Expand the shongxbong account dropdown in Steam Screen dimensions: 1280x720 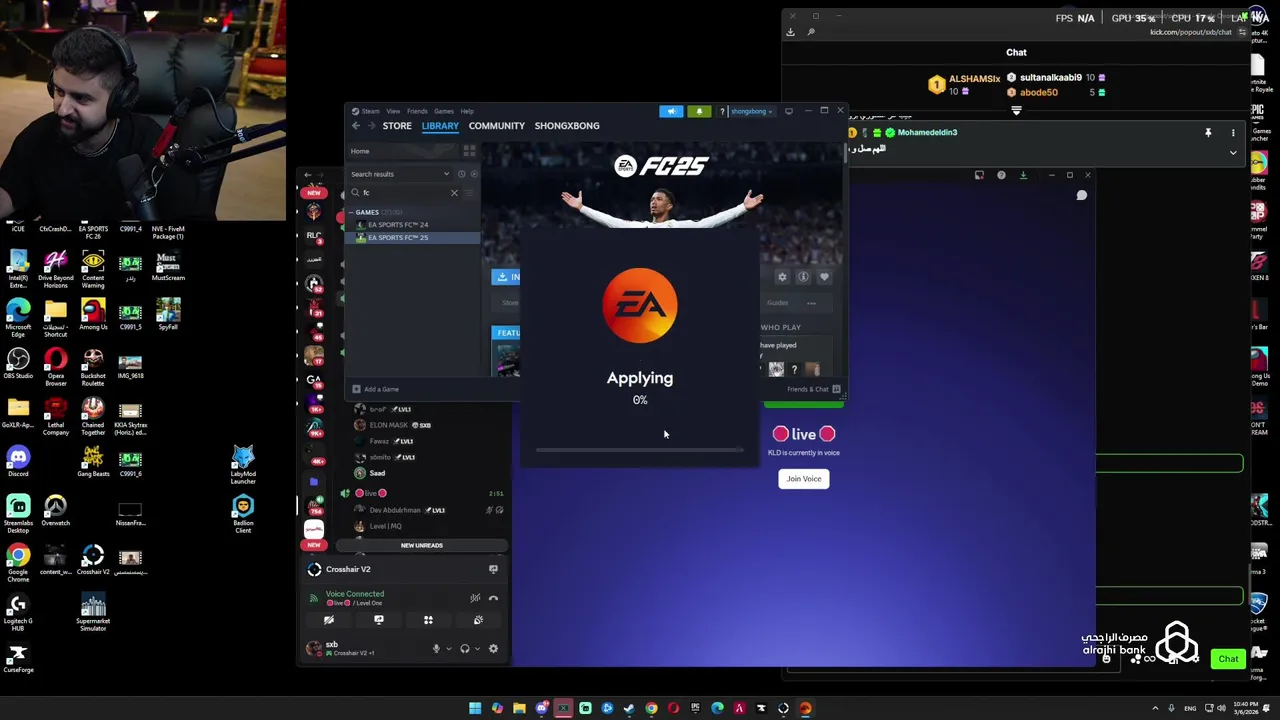(x=751, y=111)
